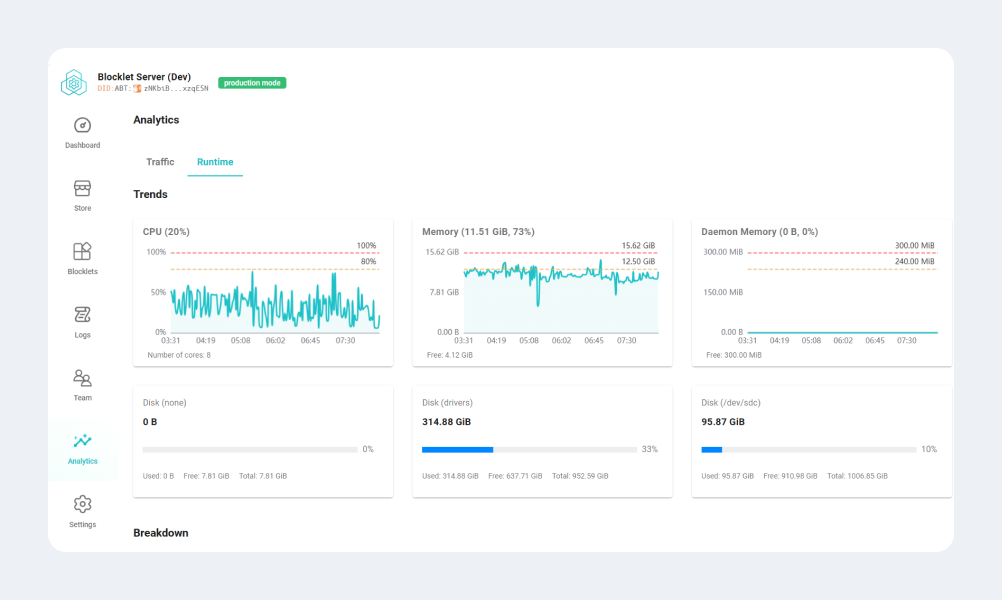1002x600 pixels.
Task: Click the Breakdown section heading
Action: point(161,532)
